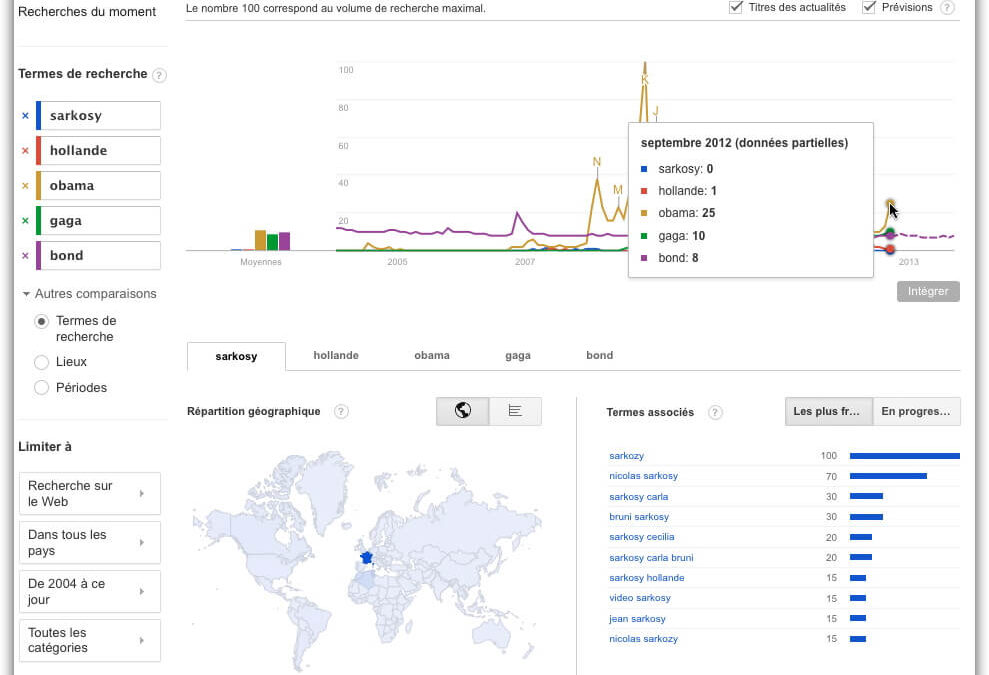Open help for Répartition géographique
The image size is (989, 675).
(341, 411)
